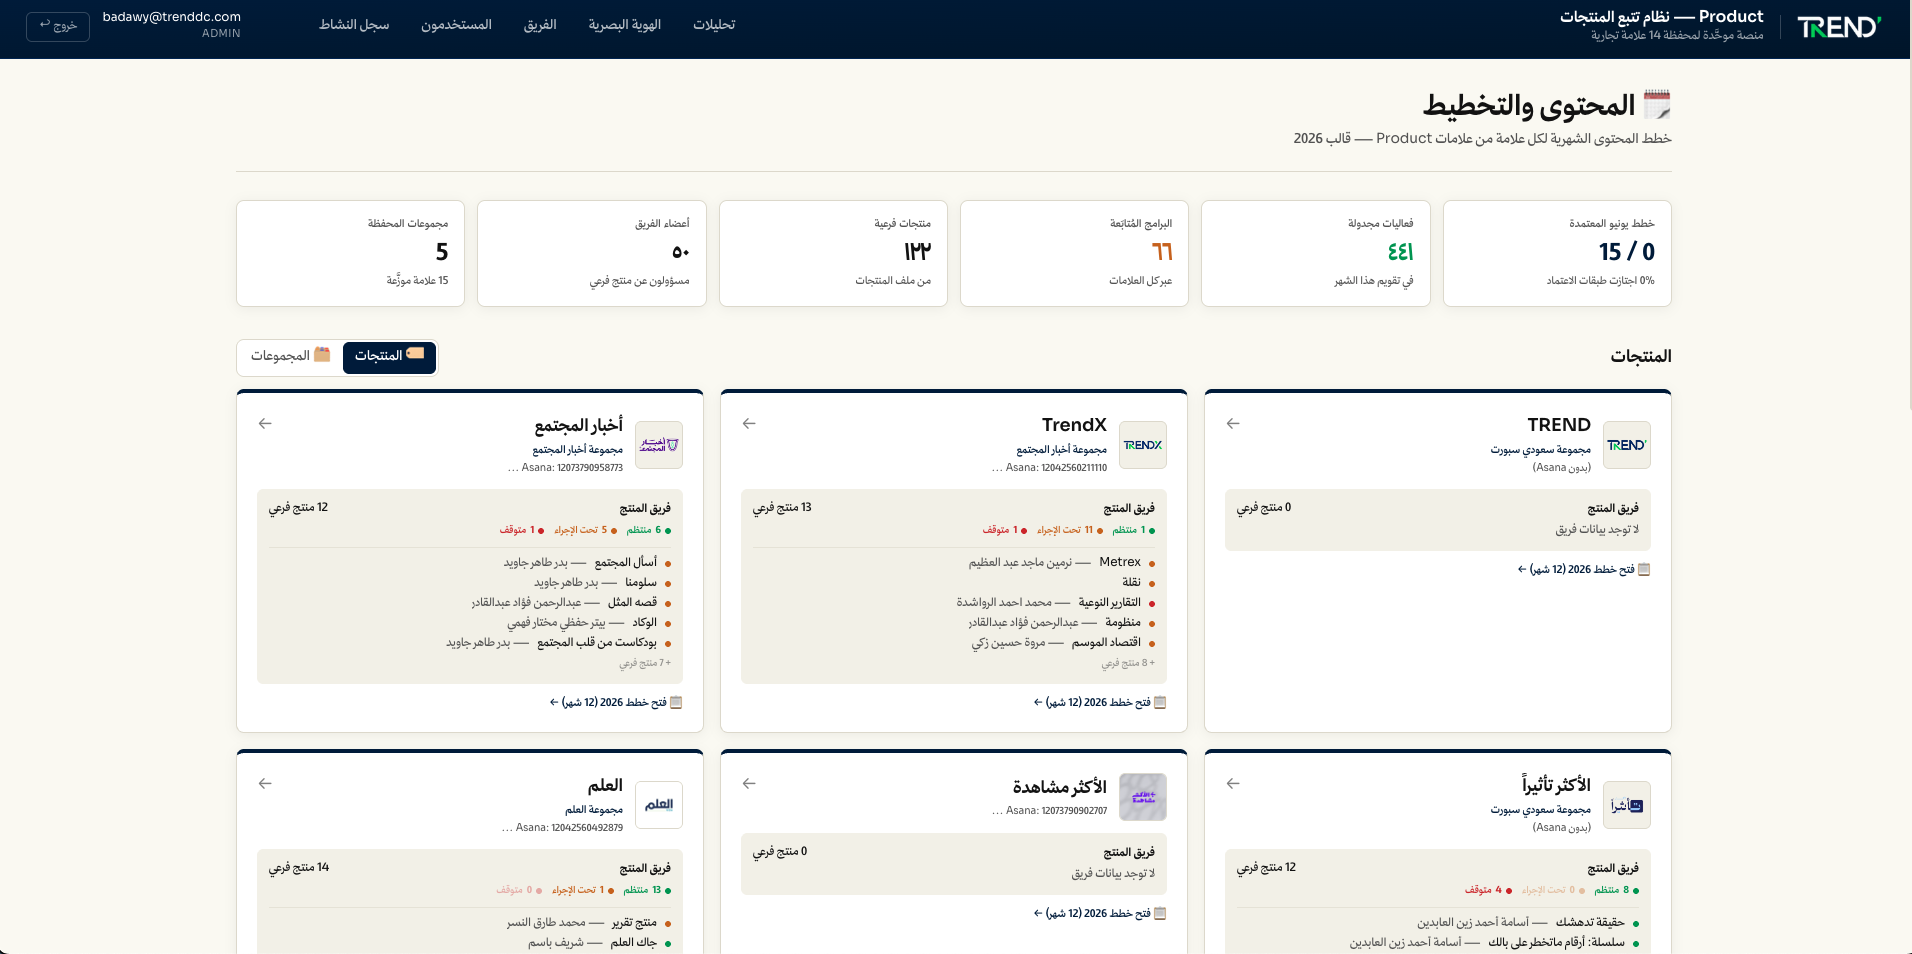Viewport: 1912px width, 954px height.
Task: Click the '11 تحت الإجراء' status in TrendX
Action: 1069,530
